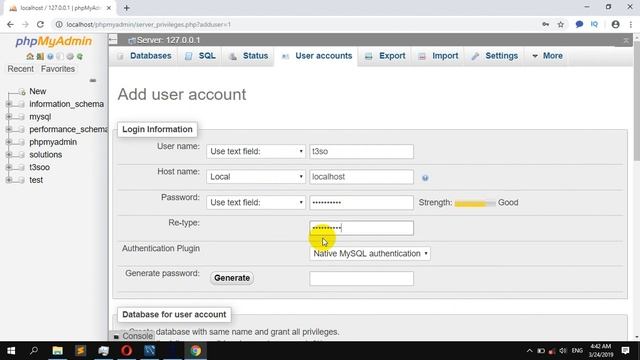Bookmark this page with the star icon
640x360 pixels.
point(561,24)
